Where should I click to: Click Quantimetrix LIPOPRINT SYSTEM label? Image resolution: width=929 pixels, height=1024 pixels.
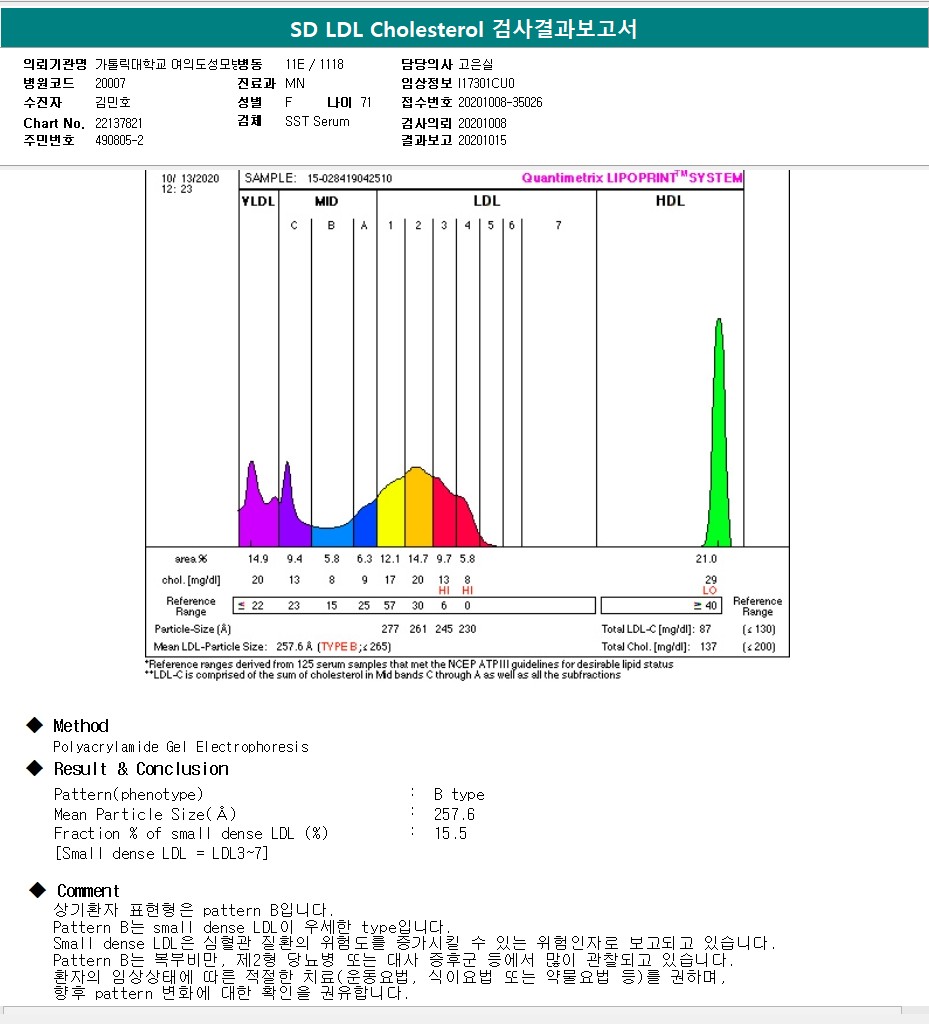pos(632,178)
